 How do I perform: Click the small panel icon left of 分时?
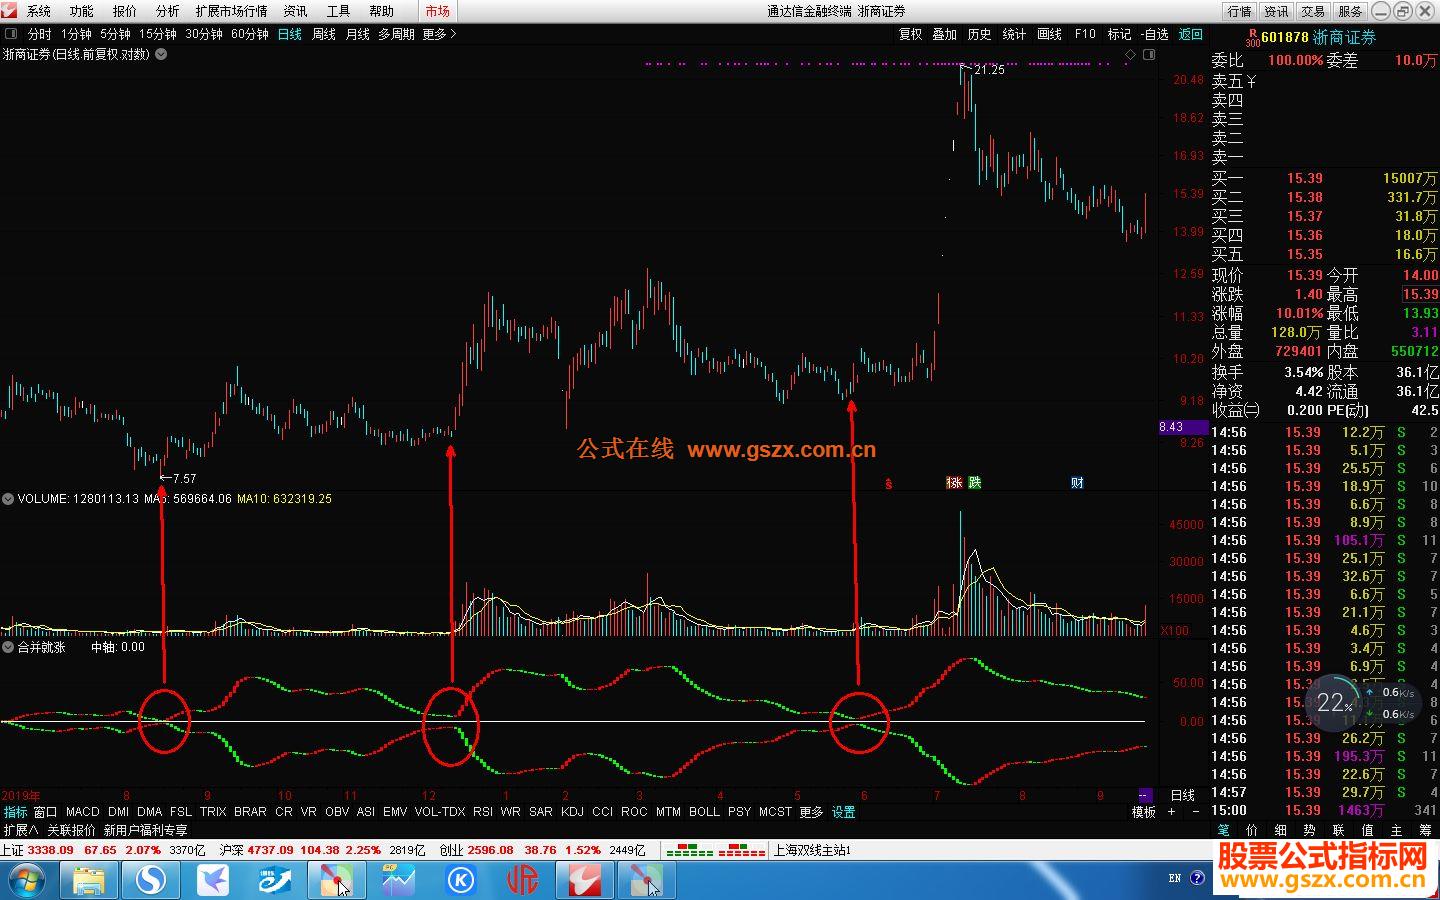pyautogui.click(x=11, y=34)
